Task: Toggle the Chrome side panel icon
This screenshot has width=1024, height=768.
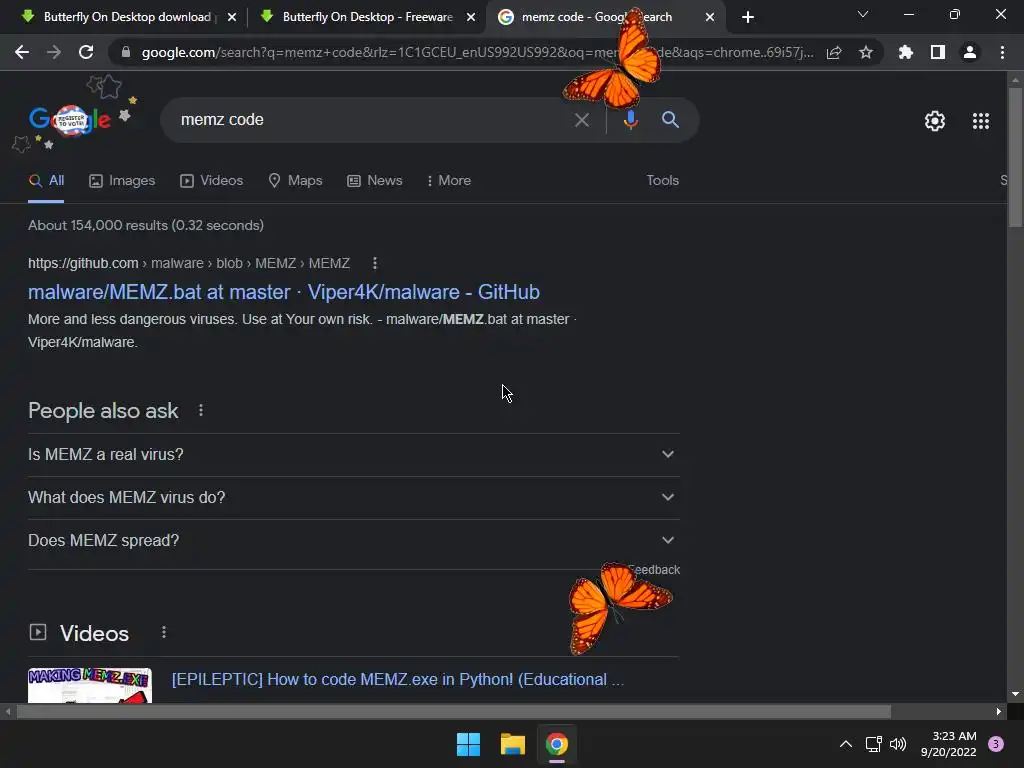Action: [938, 52]
